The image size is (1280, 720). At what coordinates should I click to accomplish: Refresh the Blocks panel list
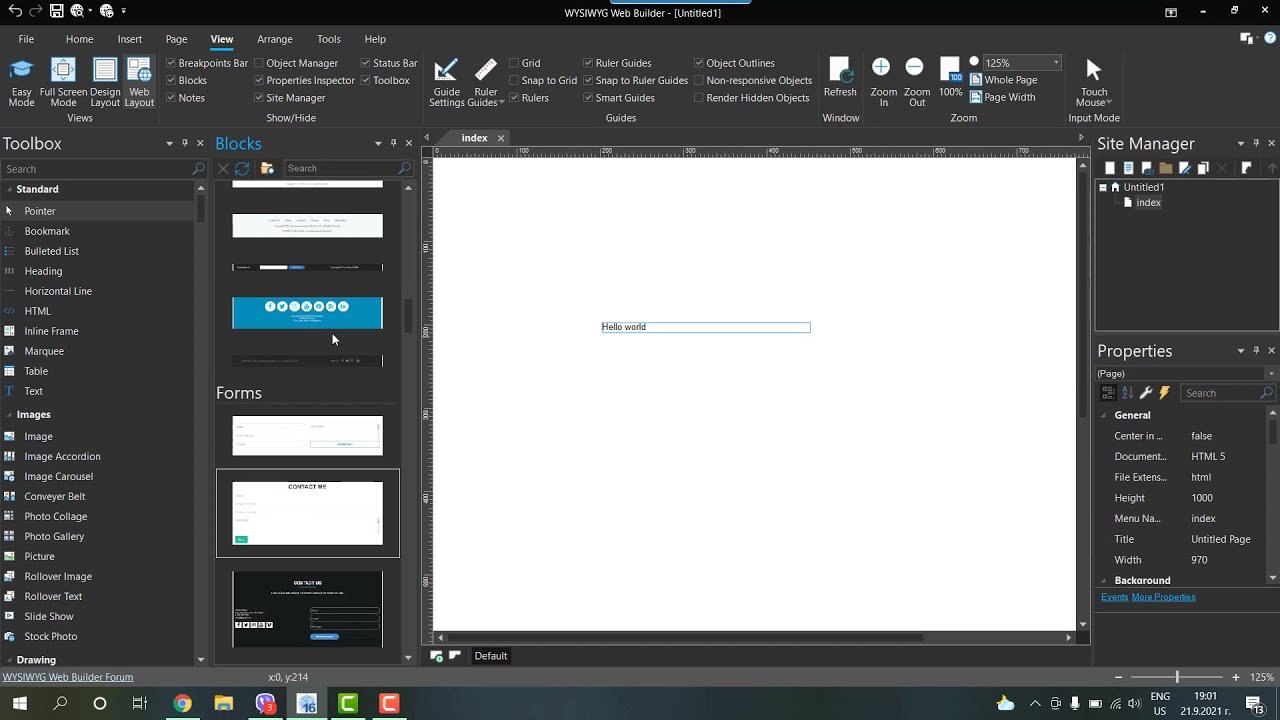tap(242, 168)
